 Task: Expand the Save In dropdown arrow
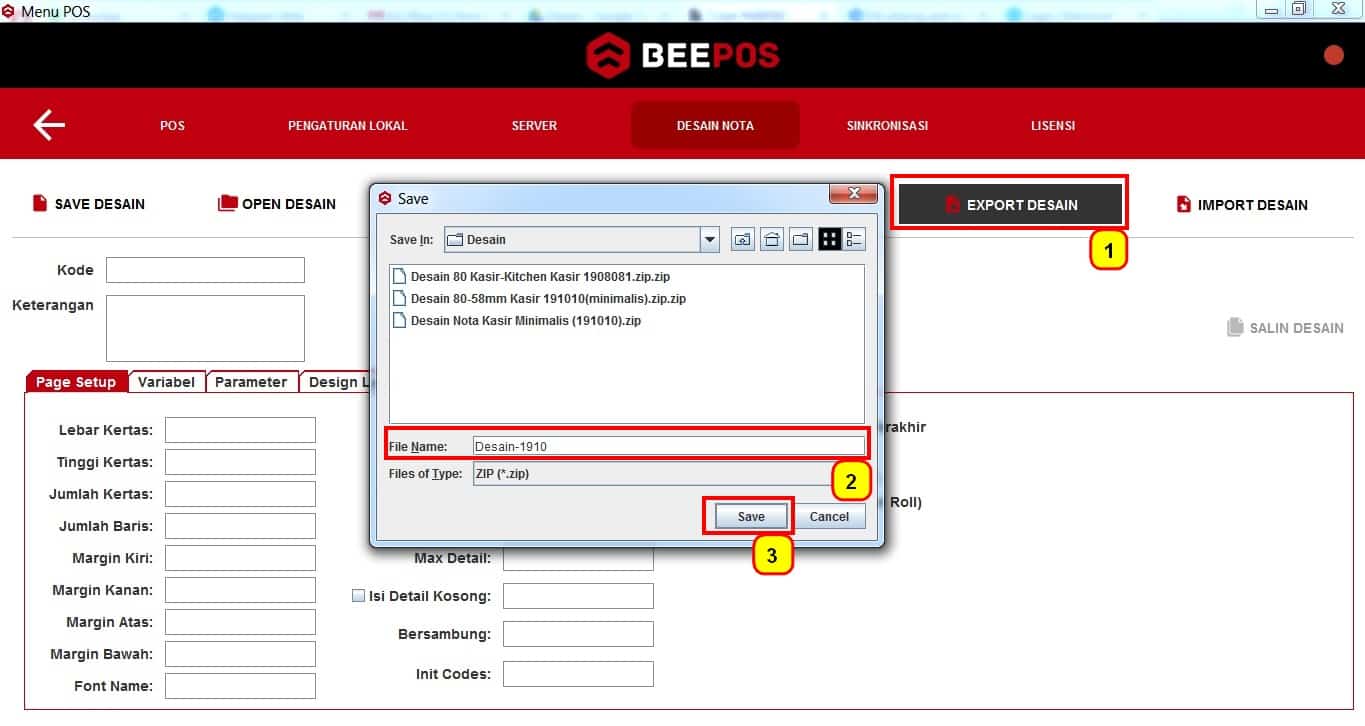[710, 239]
